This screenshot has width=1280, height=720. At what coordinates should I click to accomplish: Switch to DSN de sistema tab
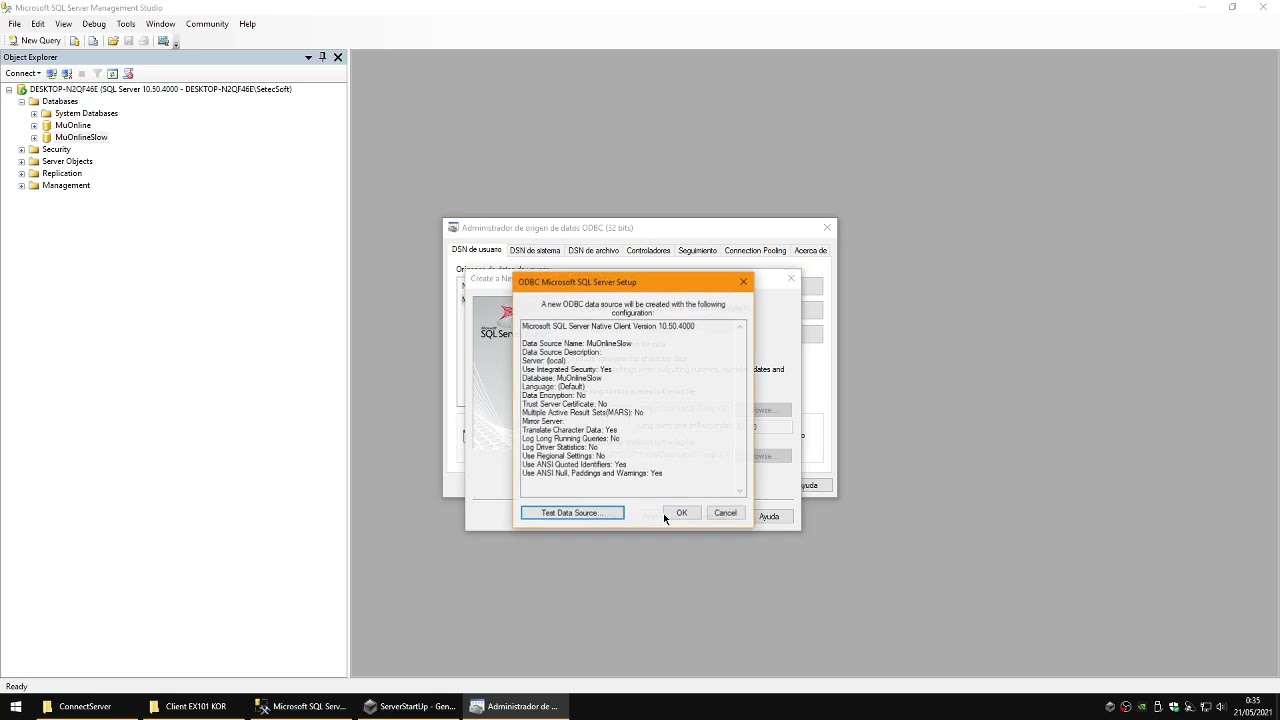(535, 250)
